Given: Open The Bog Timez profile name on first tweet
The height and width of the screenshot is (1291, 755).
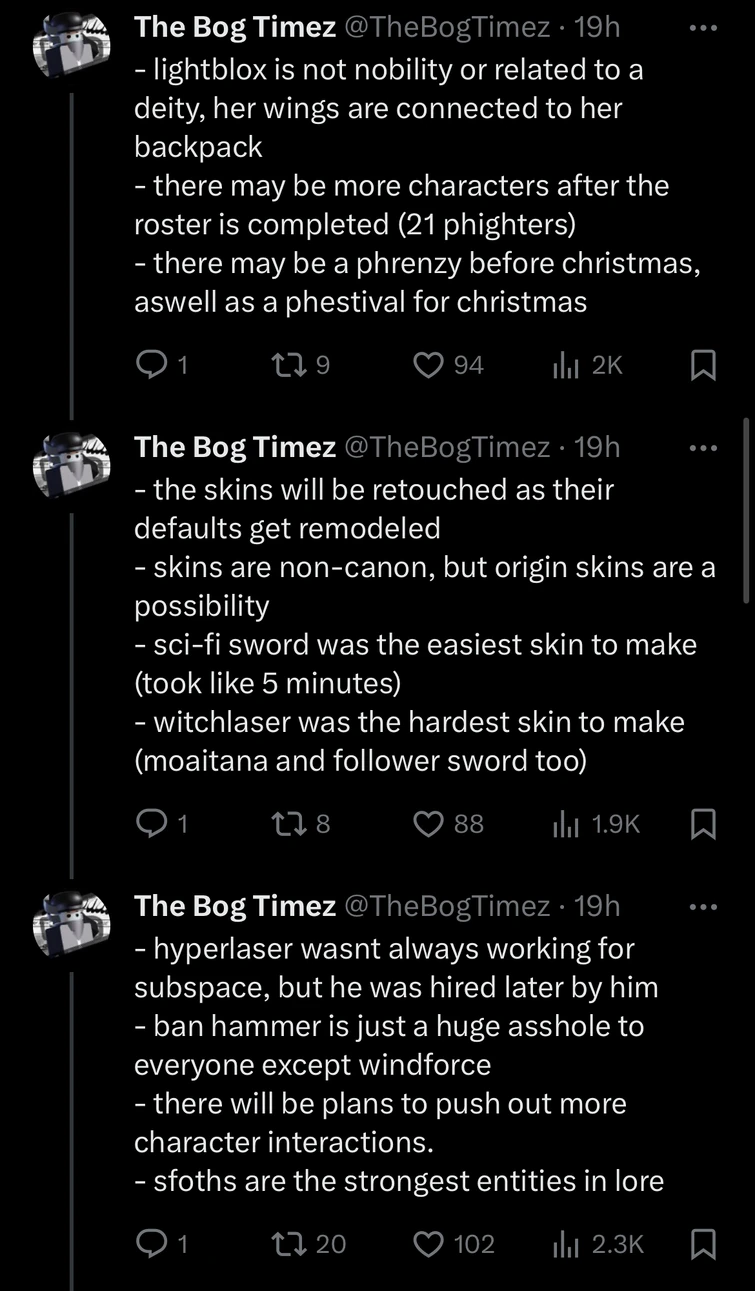Looking at the screenshot, I should tap(235, 28).
